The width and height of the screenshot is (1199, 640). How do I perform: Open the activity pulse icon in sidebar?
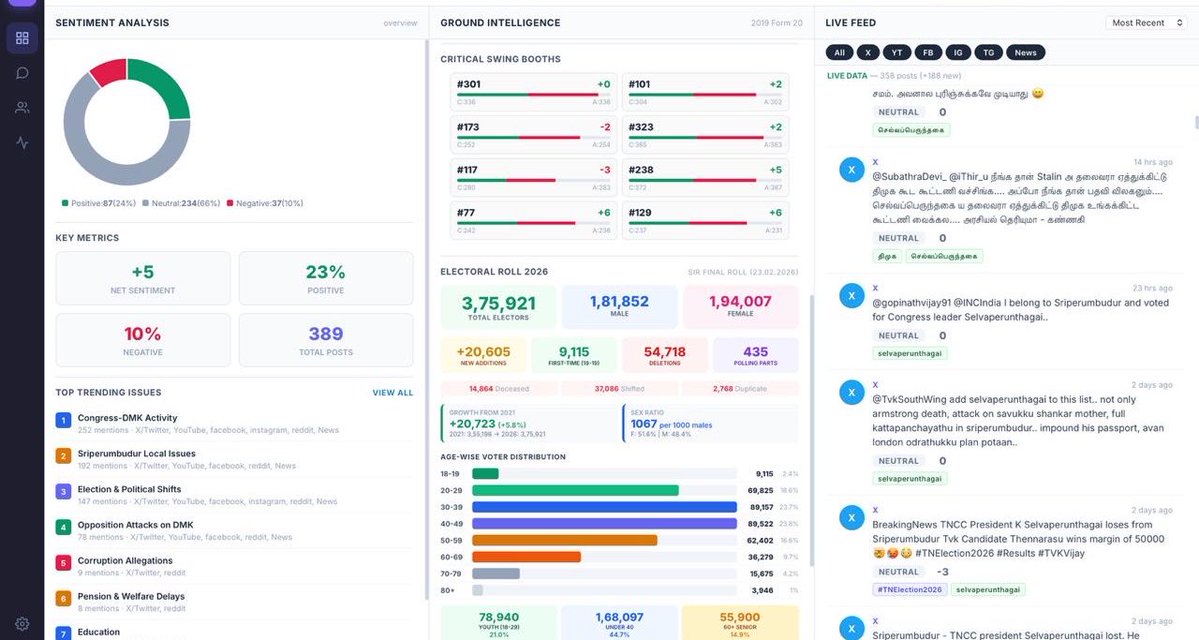[x=22, y=143]
